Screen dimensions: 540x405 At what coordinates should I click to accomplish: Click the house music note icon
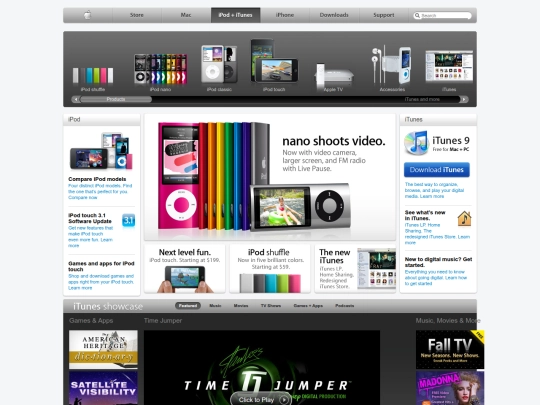click(x=464, y=218)
